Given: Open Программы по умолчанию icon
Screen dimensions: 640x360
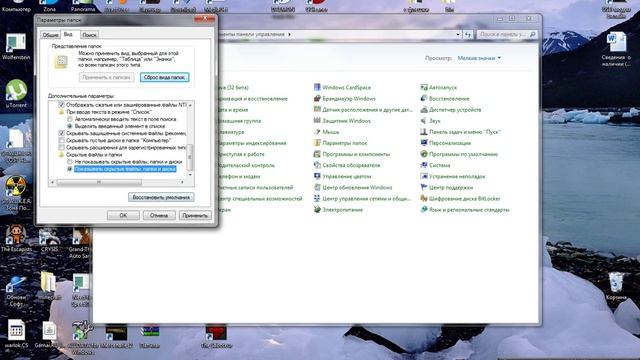Looking at the screenshot, I should [x=424, y=154].
